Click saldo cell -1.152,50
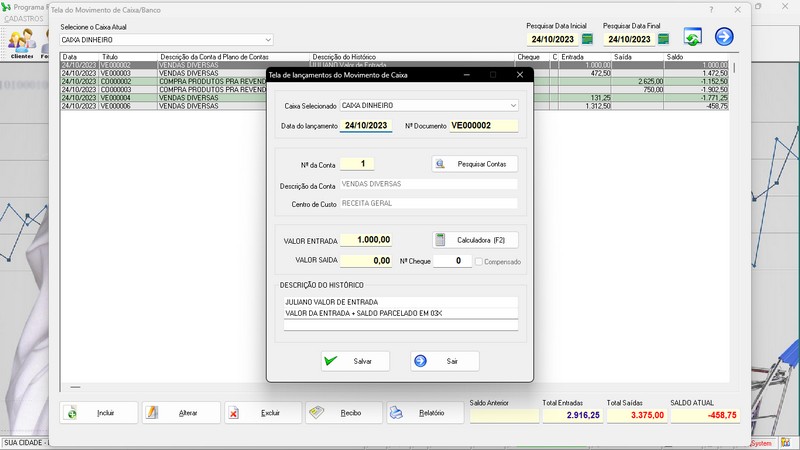This screenshot has height=450, width=800. (696, 82)
